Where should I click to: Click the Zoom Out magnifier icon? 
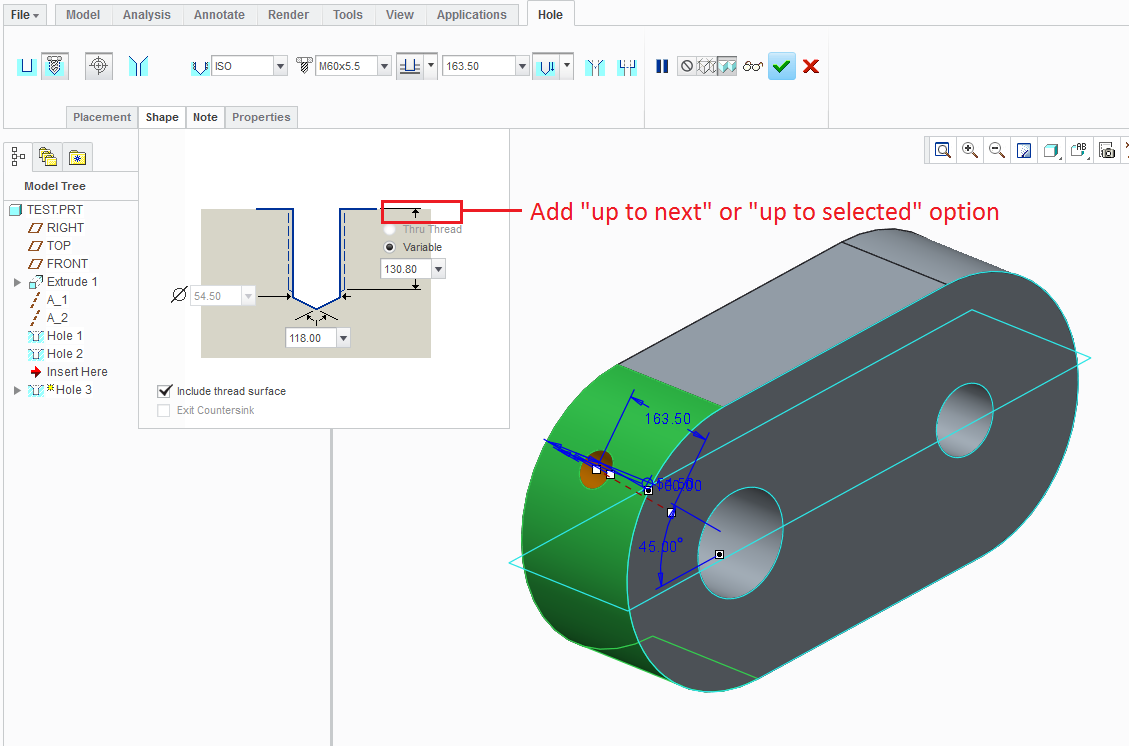pos(997,150)
